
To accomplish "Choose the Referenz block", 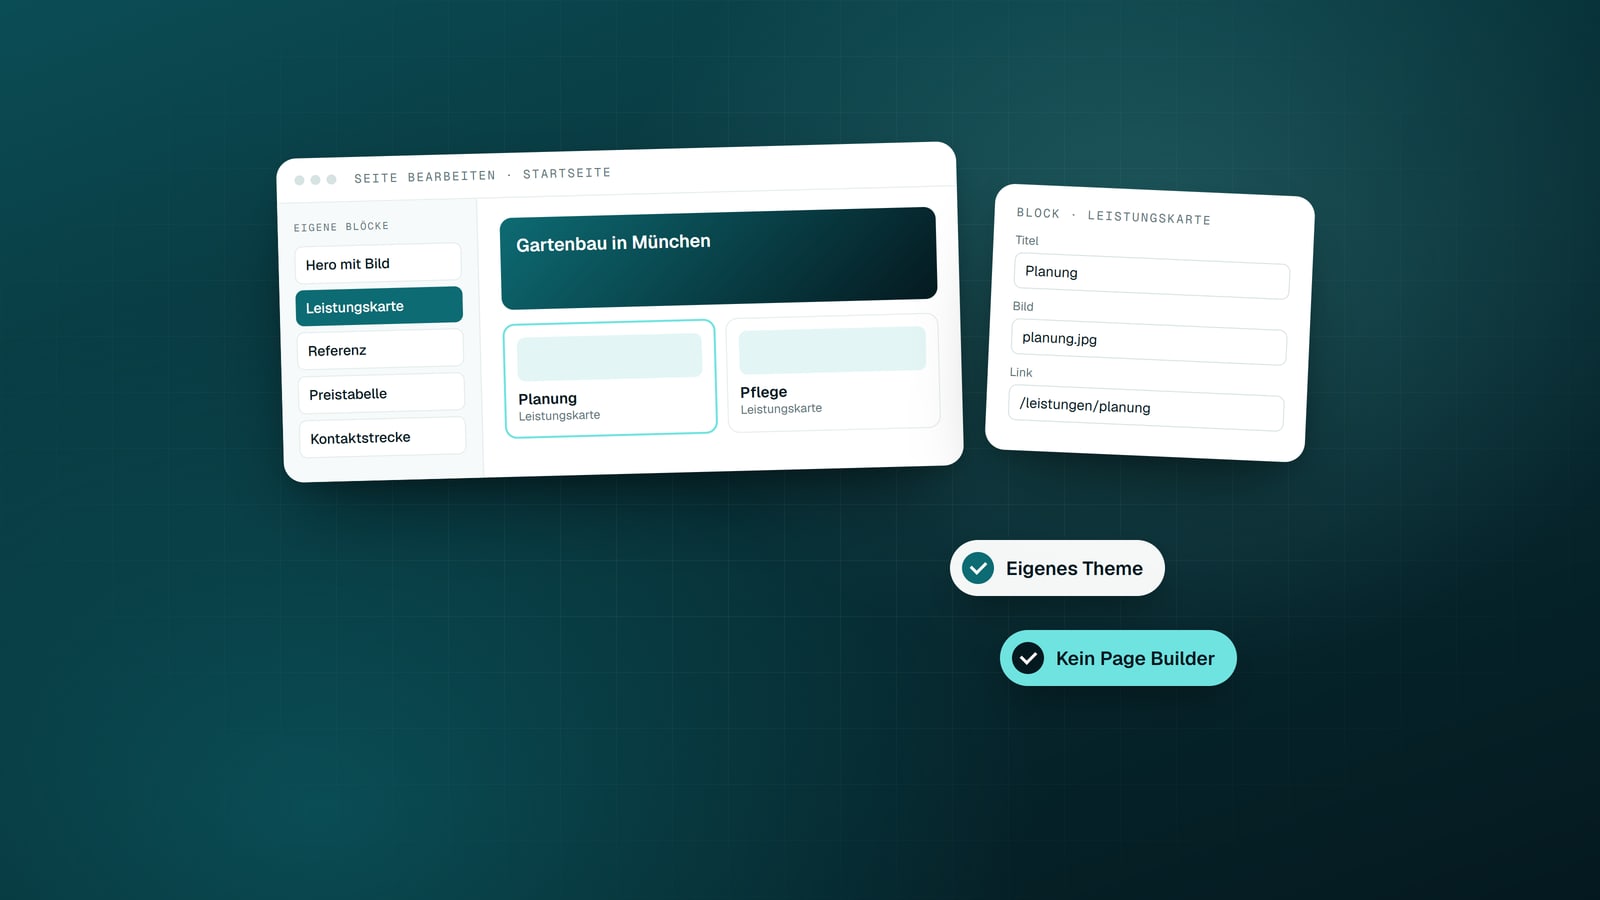I will (380, 350).
